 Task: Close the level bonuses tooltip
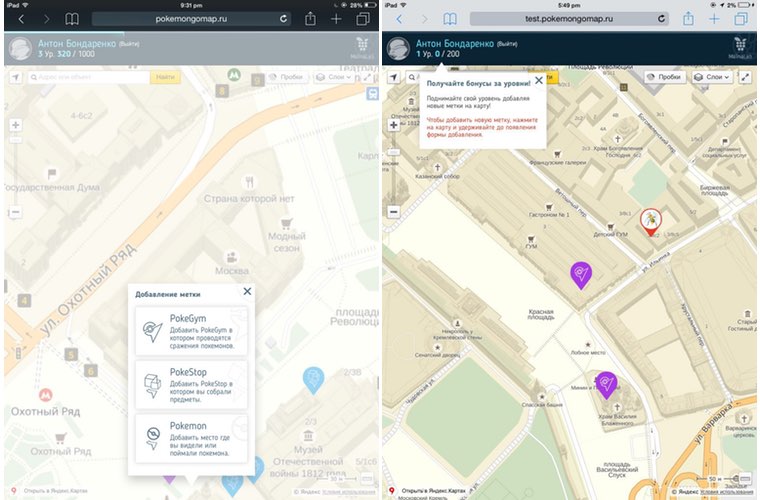click(x=539, y=80)
